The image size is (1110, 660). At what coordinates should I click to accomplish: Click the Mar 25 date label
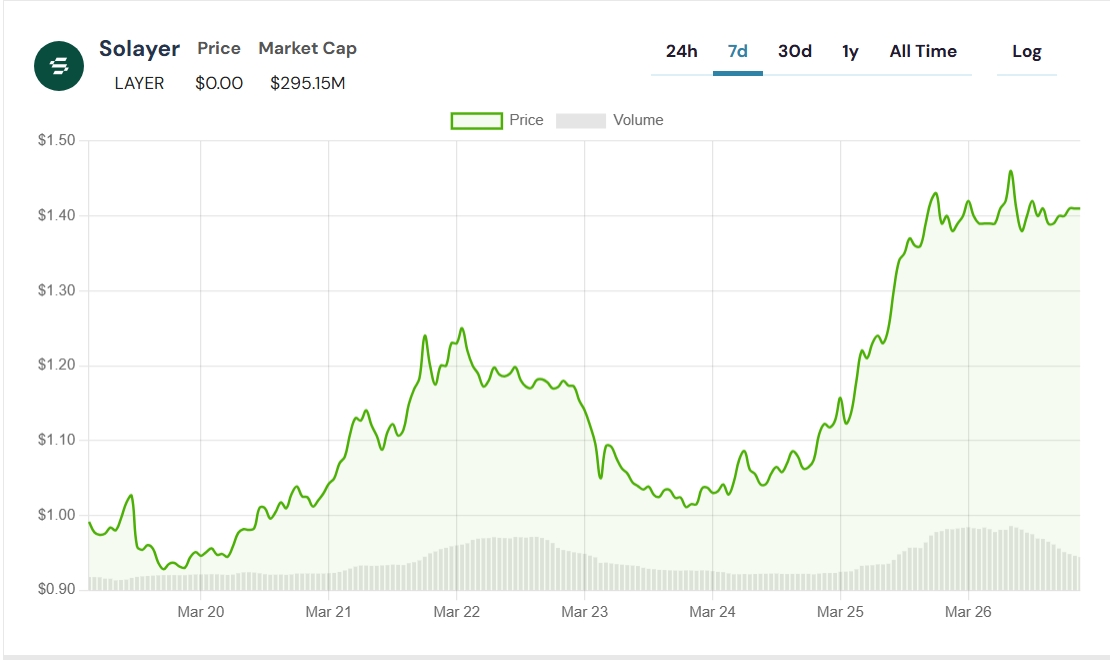tap(840, 612)
